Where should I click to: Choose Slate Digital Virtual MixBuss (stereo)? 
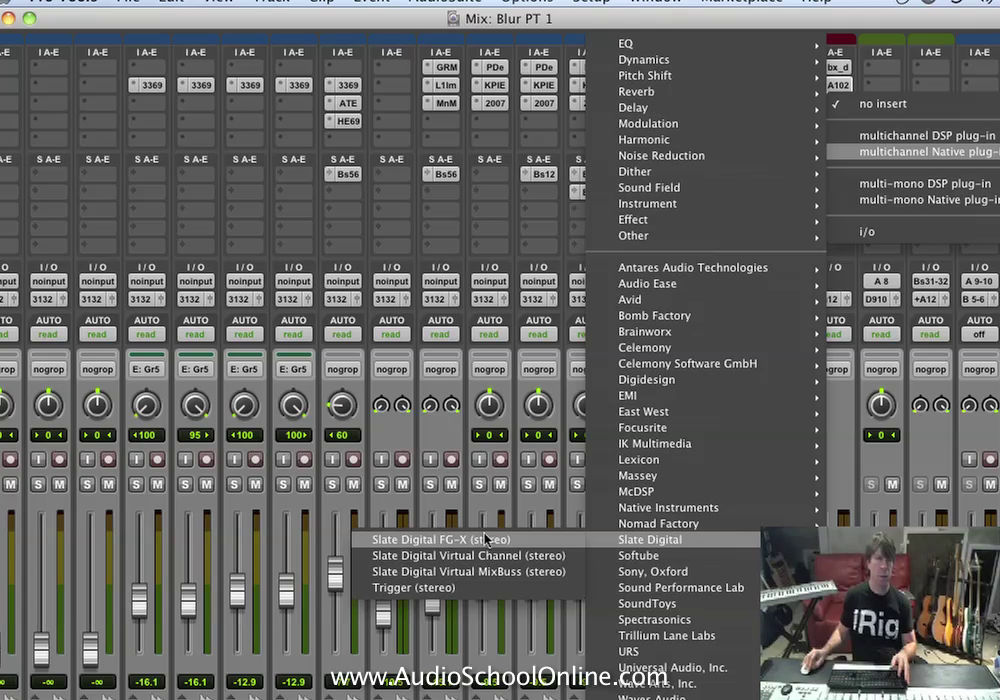[469, 572]
